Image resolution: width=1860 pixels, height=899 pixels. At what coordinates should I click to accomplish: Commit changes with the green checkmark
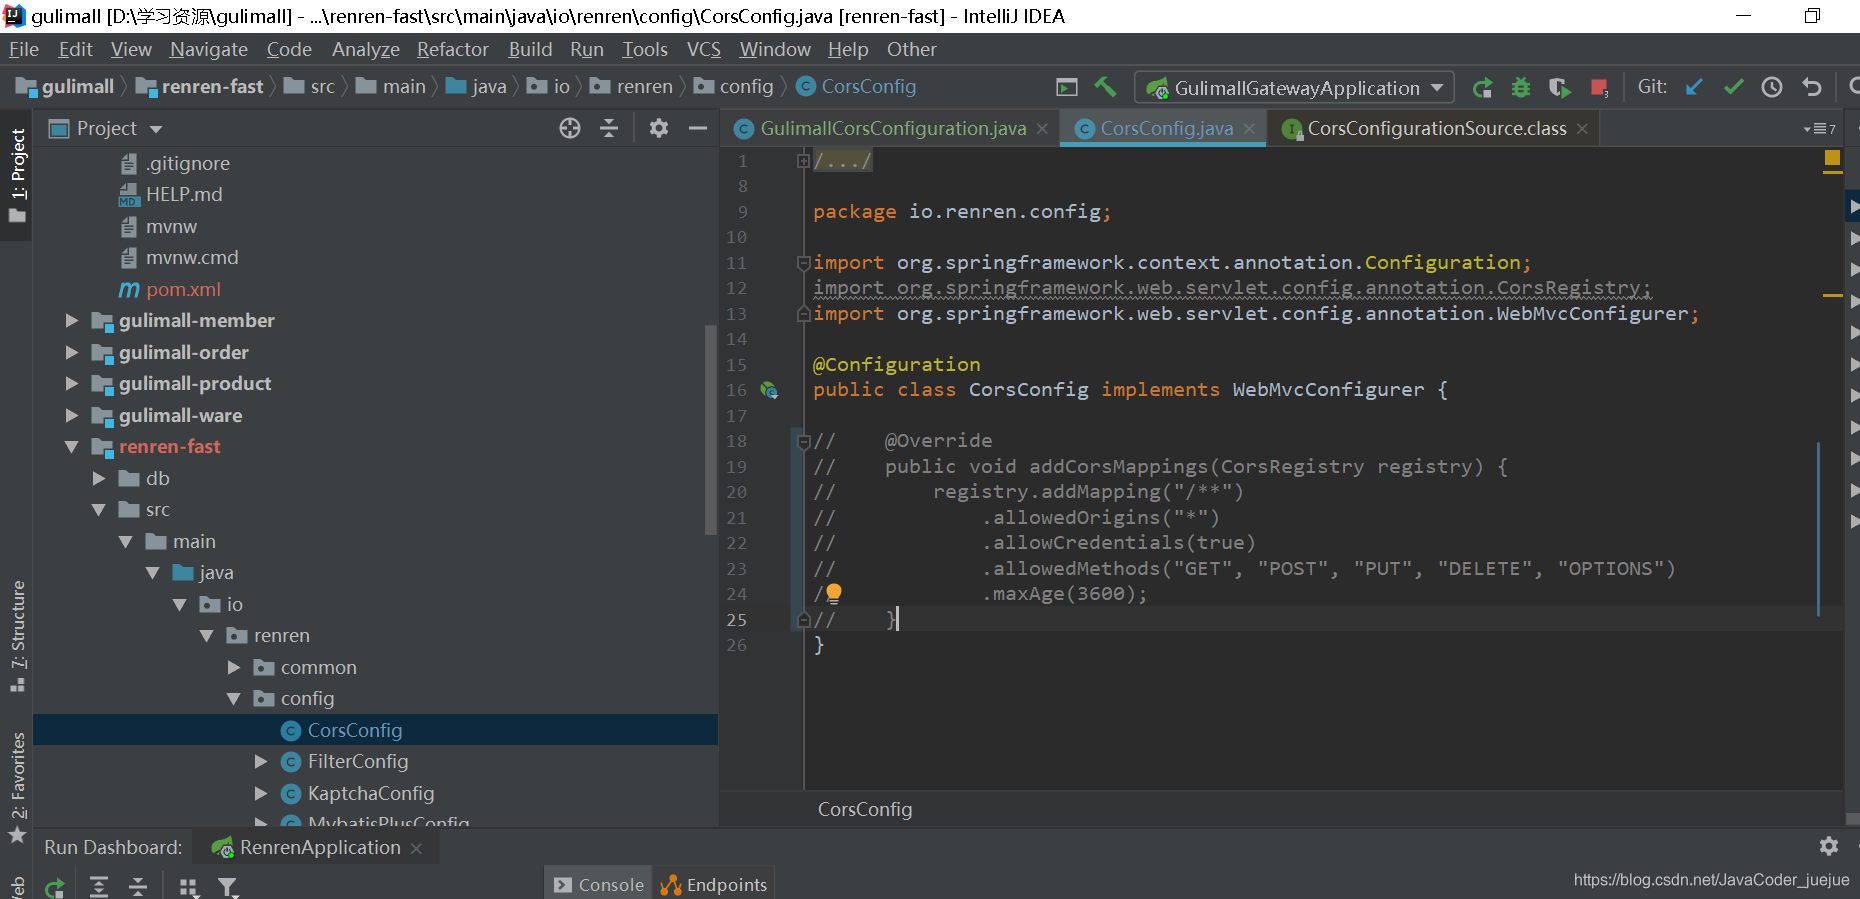(1733, 87)
